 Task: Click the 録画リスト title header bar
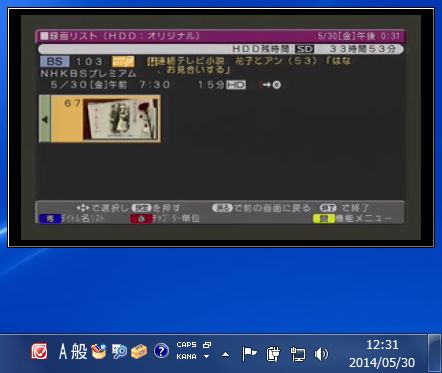tap(220, 36)
